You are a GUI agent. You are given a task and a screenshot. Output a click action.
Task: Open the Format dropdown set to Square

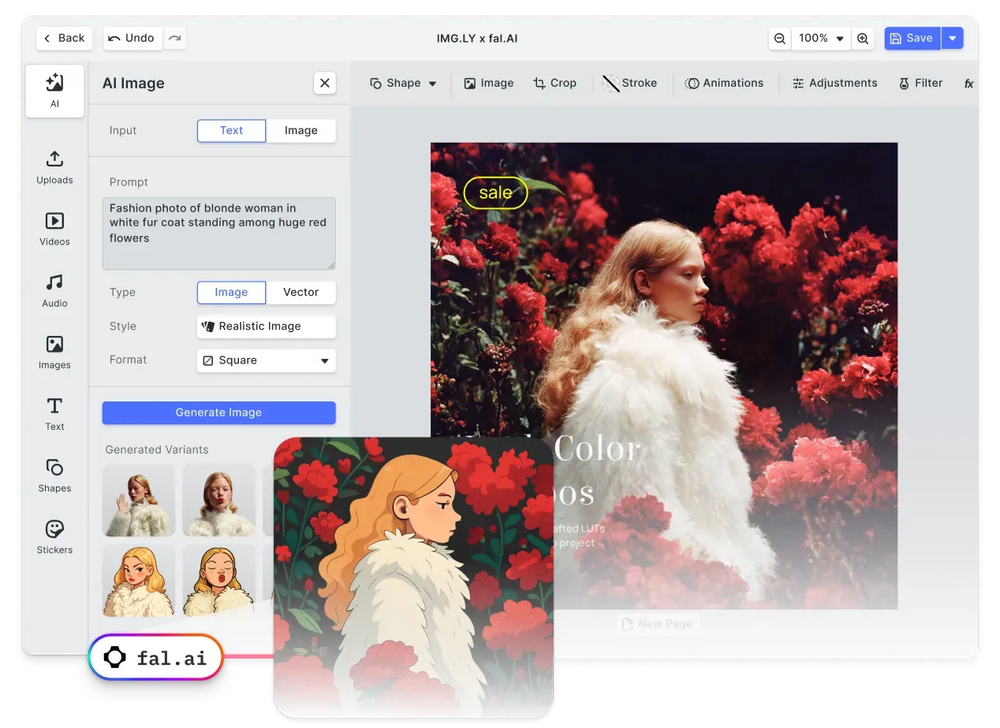[x=265, y=360]
